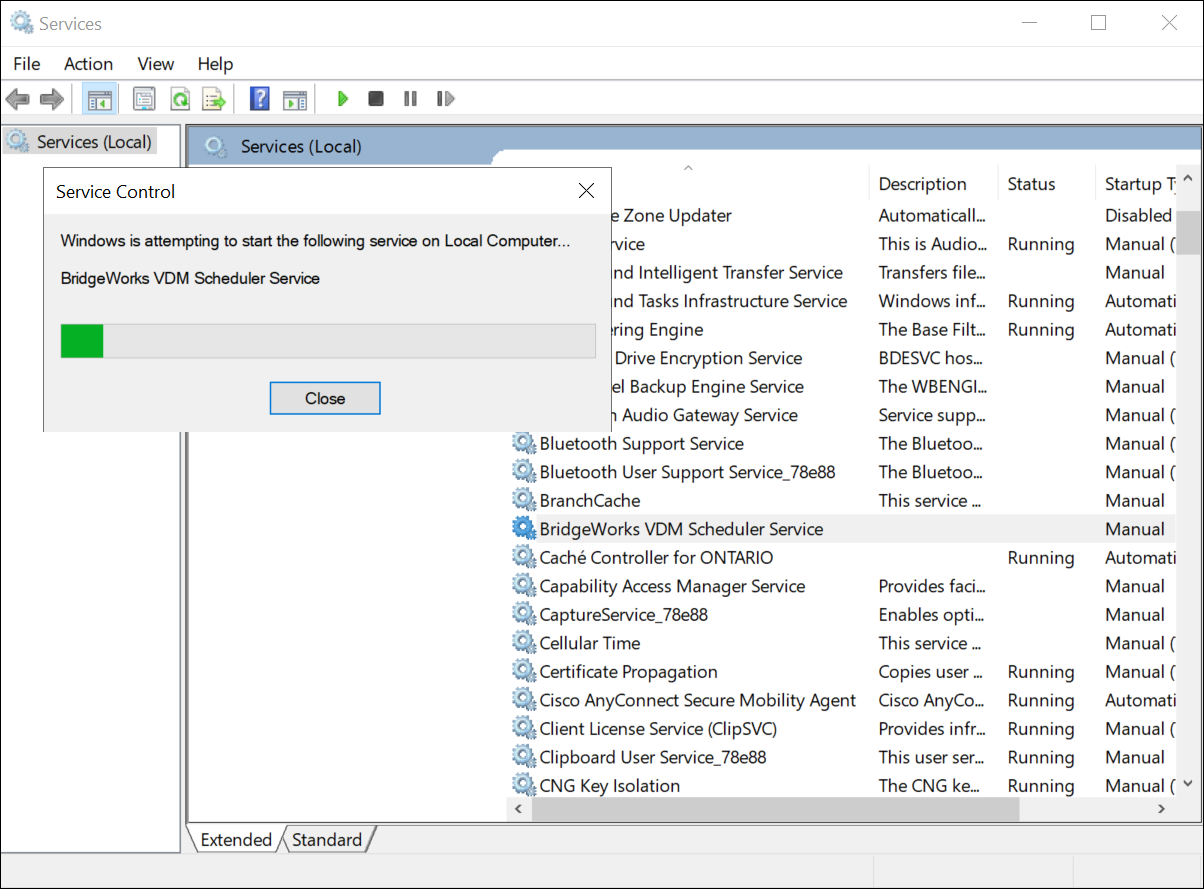
Task: Switch to the Extended tab
Action: click(x=236, y=840)
